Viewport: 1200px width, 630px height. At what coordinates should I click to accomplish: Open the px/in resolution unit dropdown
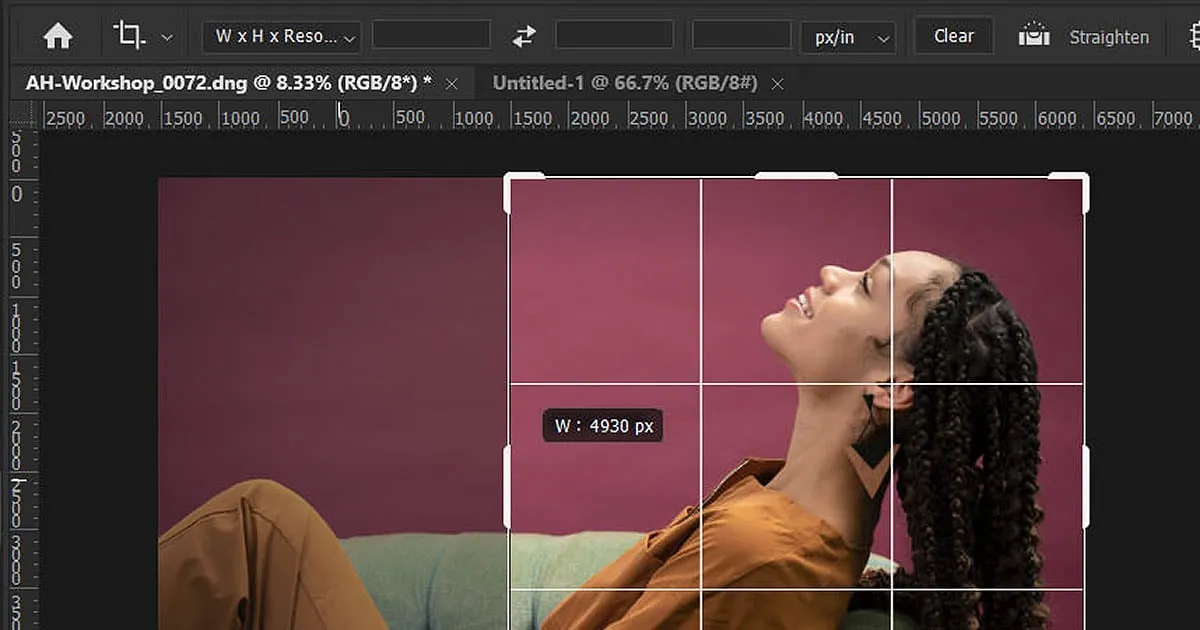coord(848,36)
